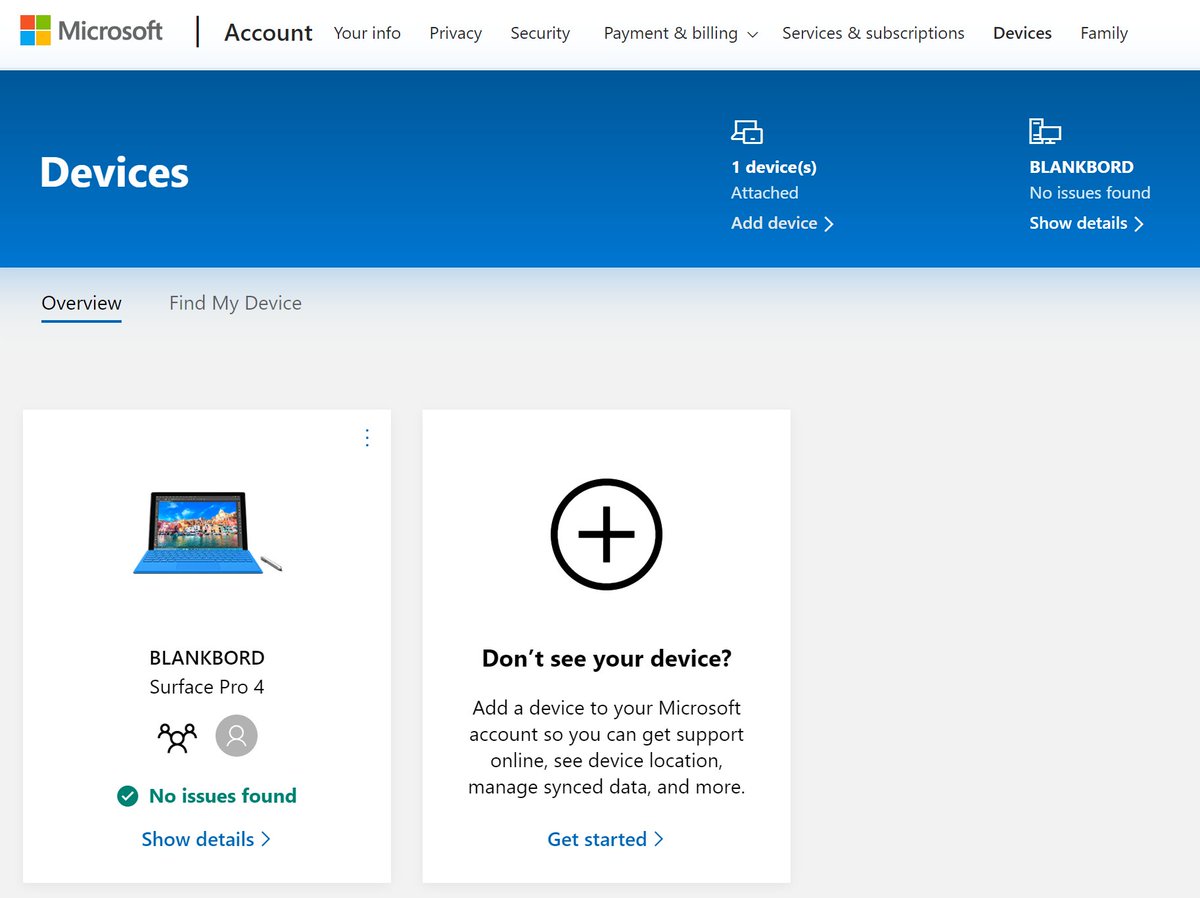Switch to the Find My Device tab
Screen dimensions: 1200x898
[x=235, y=303]
